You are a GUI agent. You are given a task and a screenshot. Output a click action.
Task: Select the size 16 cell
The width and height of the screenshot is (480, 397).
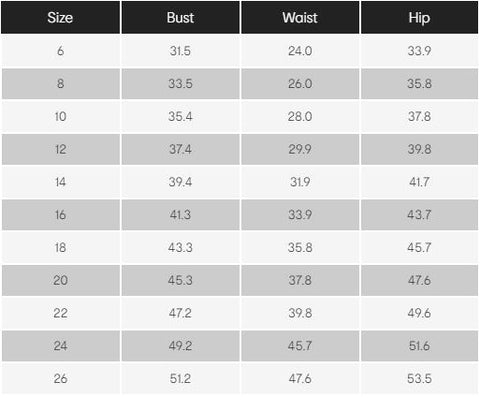coord(60,215)
